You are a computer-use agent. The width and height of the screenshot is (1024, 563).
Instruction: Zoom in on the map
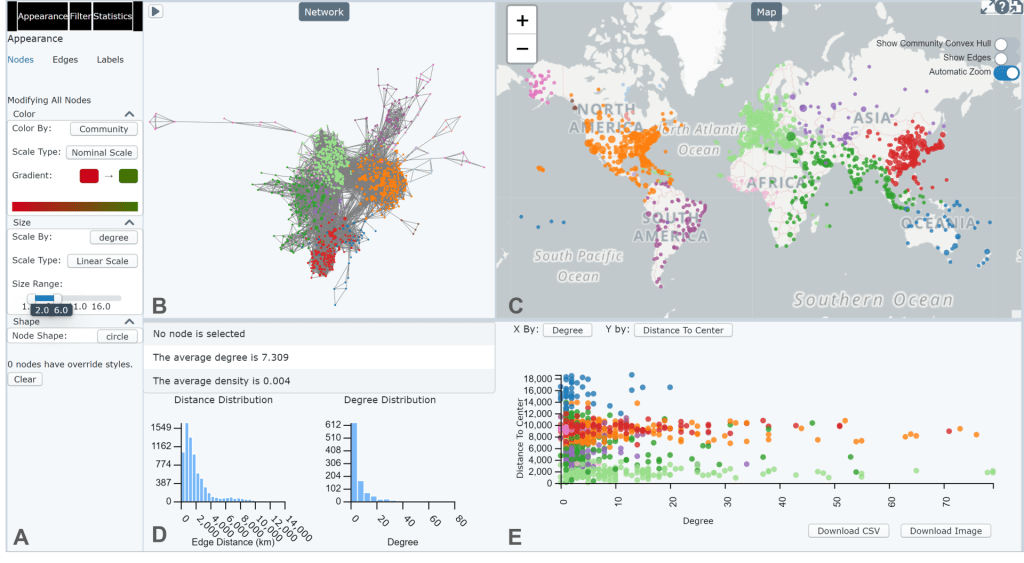tap(522, 20)
